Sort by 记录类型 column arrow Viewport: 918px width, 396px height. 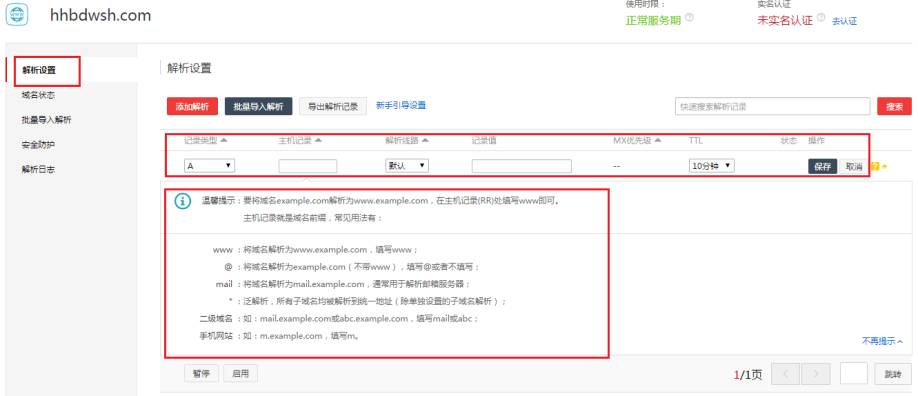(x=224, y=141)
